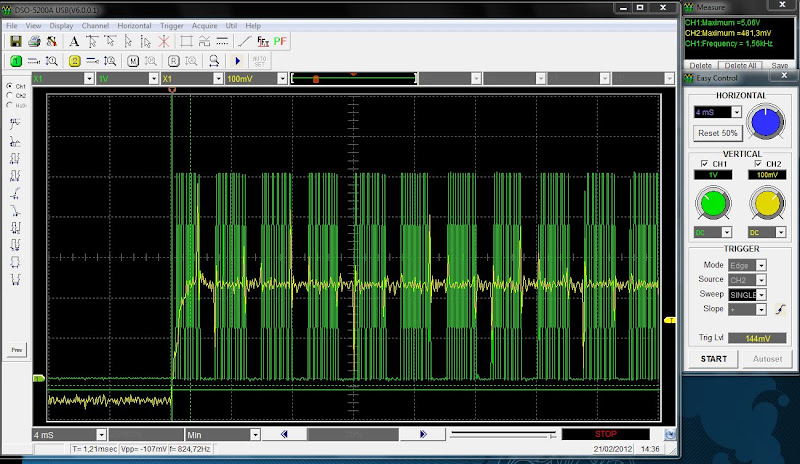Click the trigger position bar above waveform
The image size is (800, 464).
[354, 79]
